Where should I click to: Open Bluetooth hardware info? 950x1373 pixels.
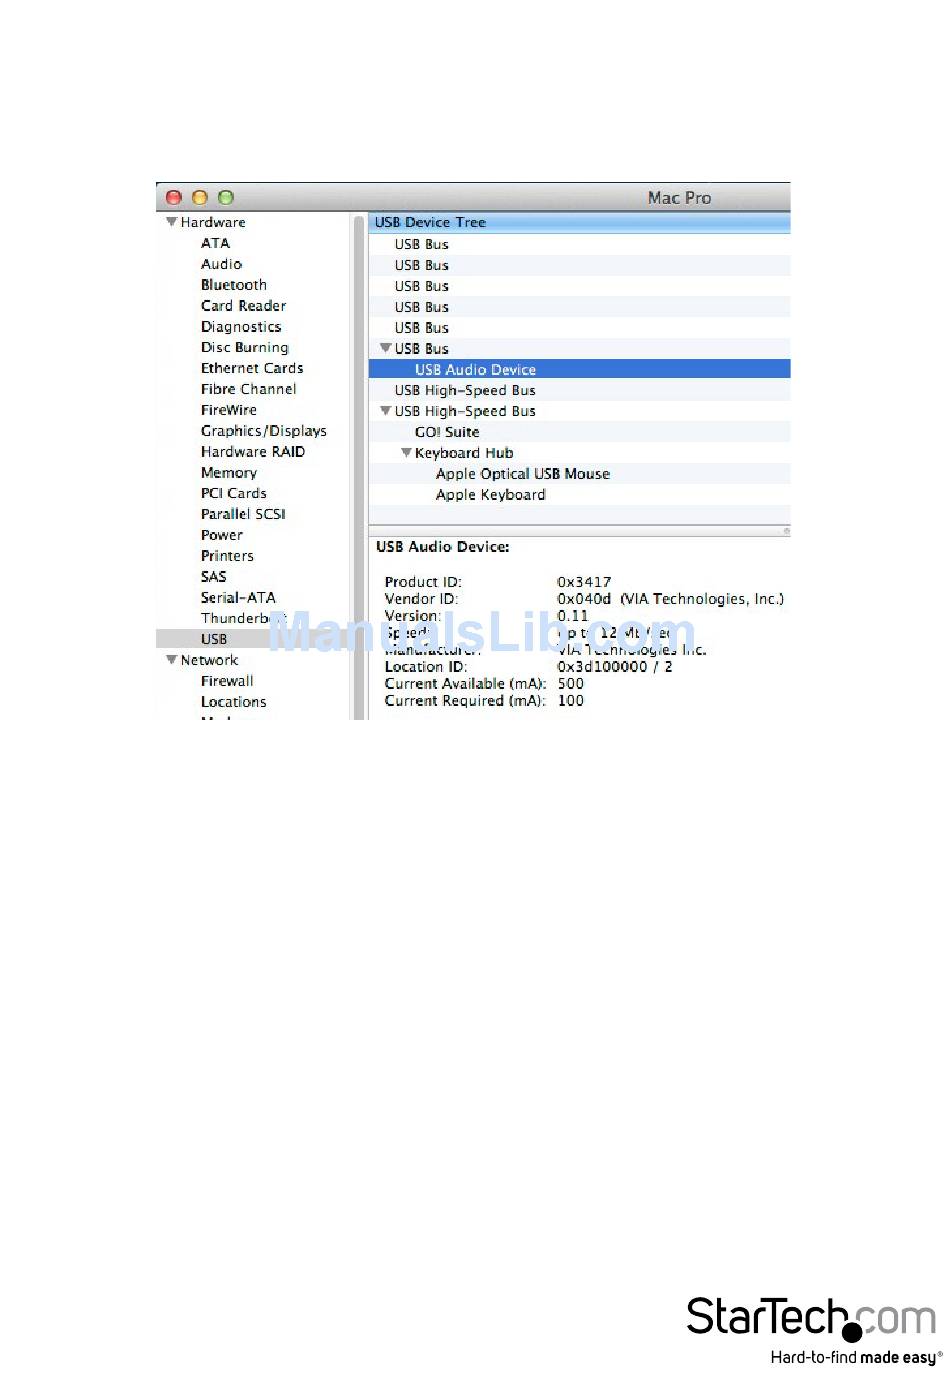pyautogui.click(x=234, y=285)
